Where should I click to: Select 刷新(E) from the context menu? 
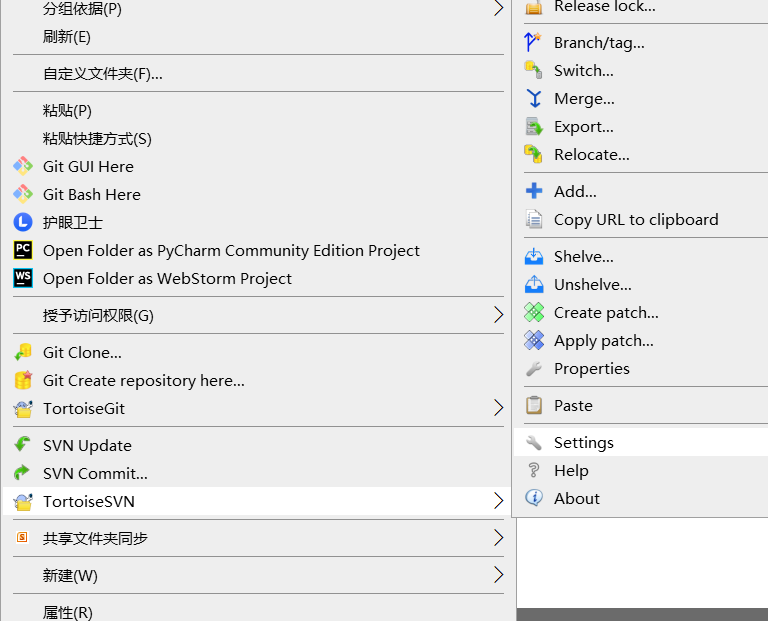(258, 37)
